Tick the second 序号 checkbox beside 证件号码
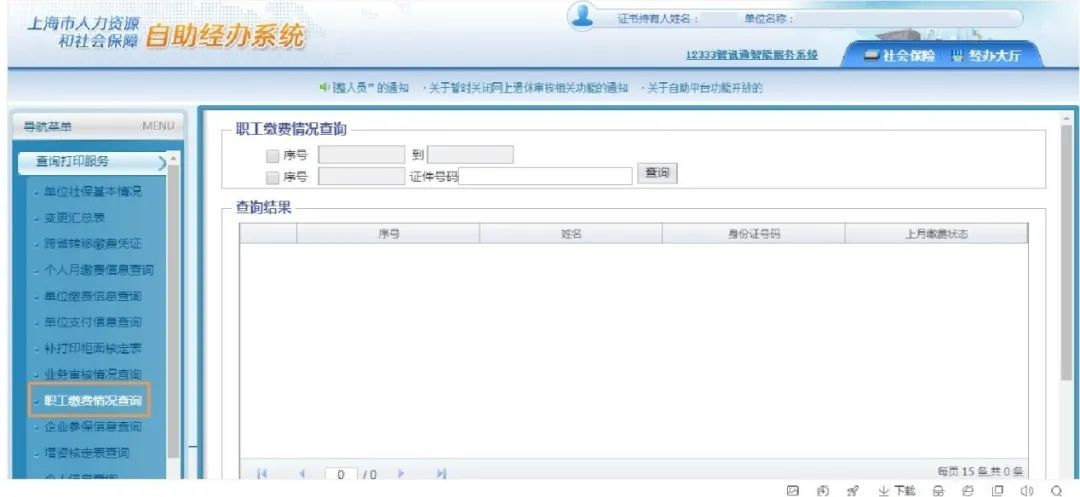This screenshot has height=497, width=1080. [273, 177]
